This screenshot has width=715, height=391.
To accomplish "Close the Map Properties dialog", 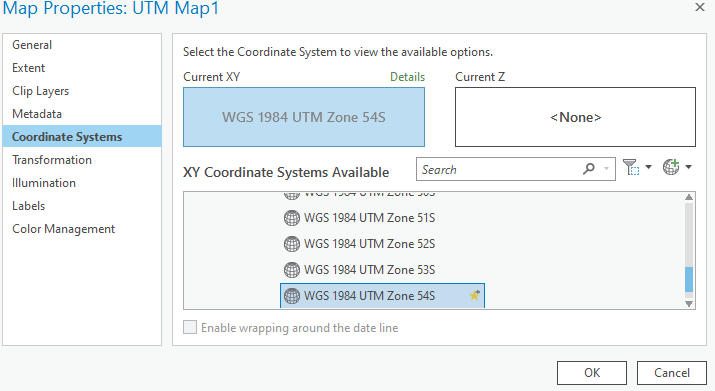I will pyautogui.click(x=700, y=7).
